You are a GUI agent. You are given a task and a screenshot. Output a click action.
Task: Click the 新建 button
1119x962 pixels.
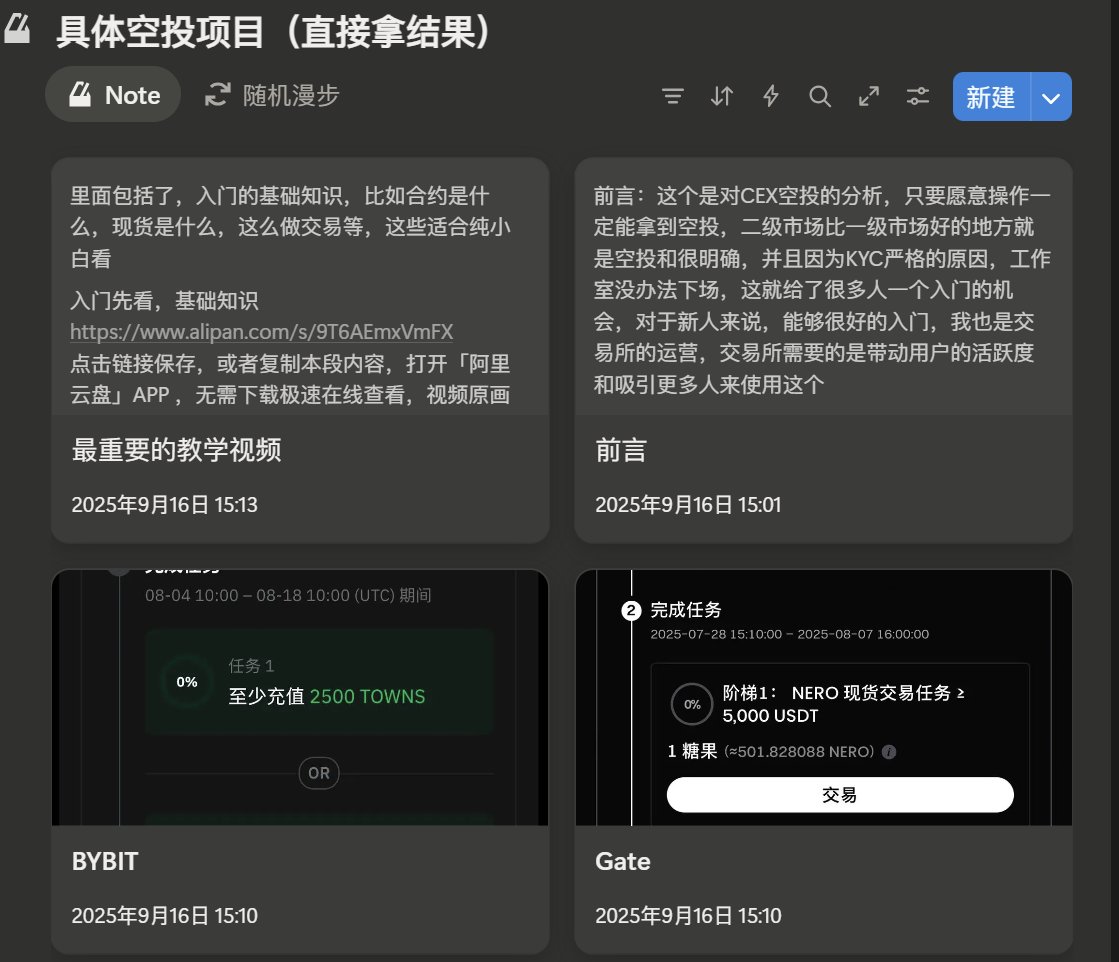tap(991, 96)
